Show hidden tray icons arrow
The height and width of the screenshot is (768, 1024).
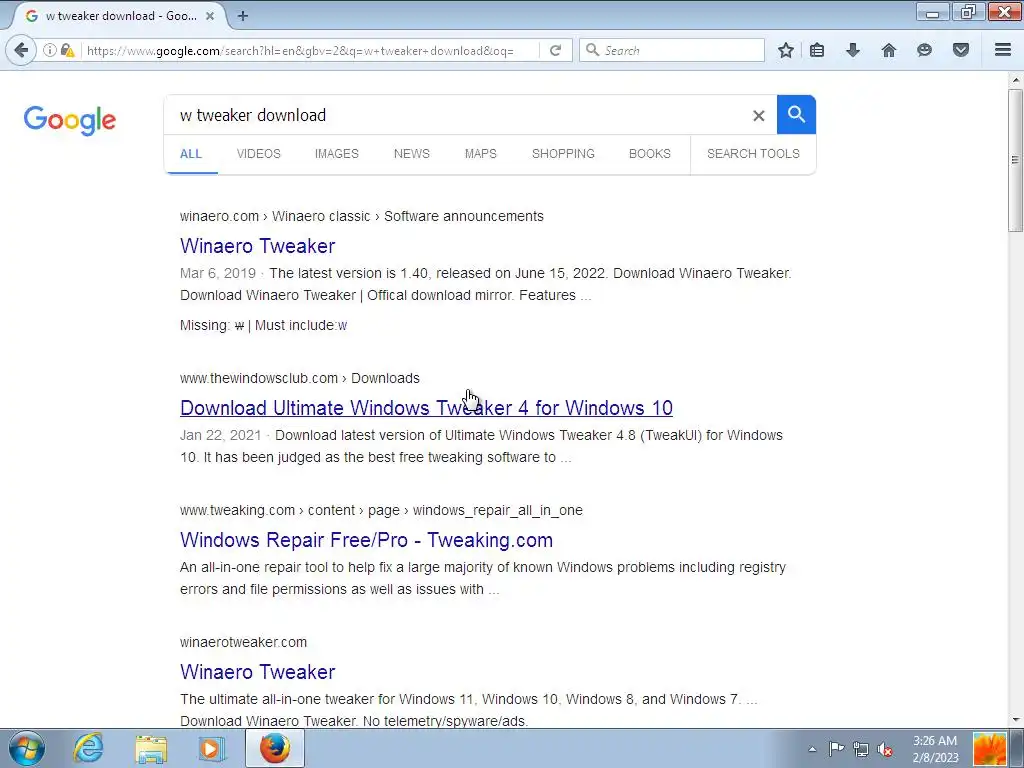(x=812, y=749)
